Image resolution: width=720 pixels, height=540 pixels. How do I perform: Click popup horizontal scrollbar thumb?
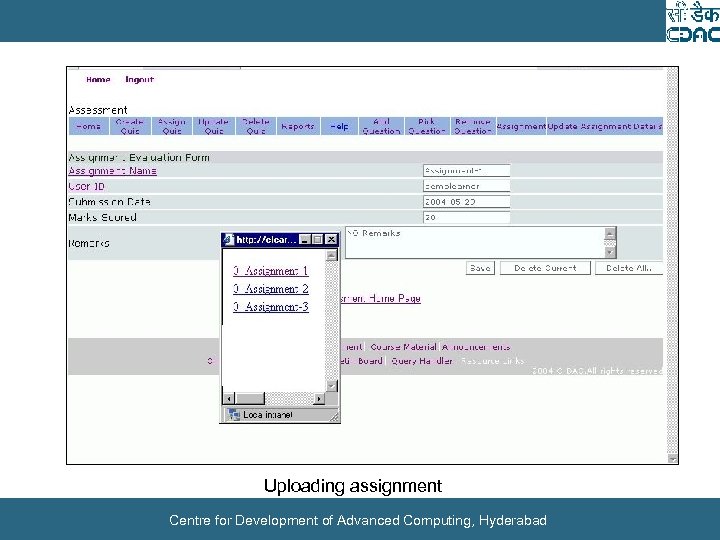(x=249, y=398)
